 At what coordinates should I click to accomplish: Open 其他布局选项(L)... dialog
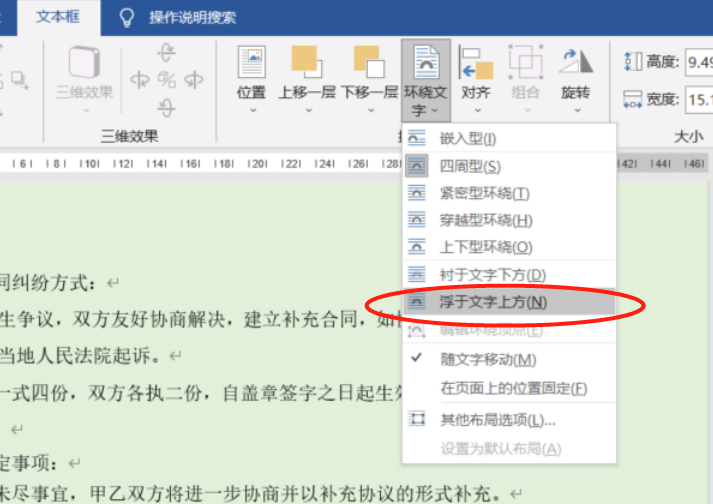tap(509, 419)
